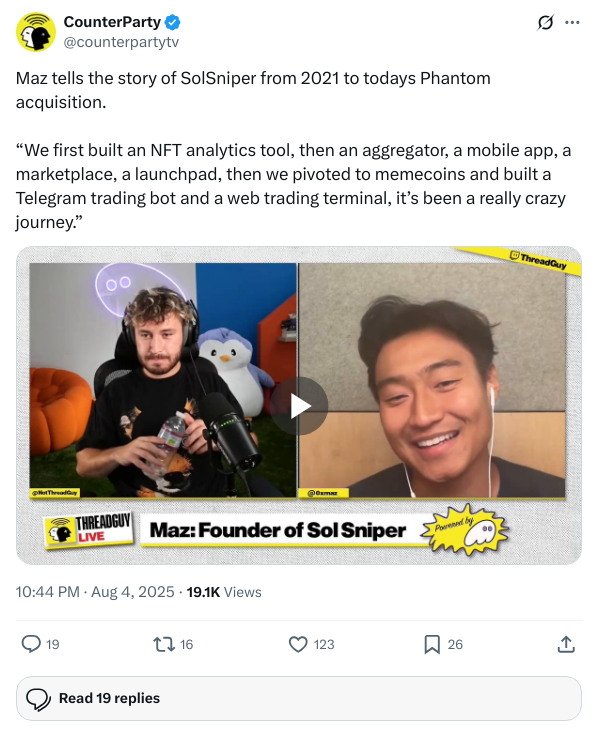Open the Grok slash-circle icon
The image size is (598, 729).
click(545, 22)
